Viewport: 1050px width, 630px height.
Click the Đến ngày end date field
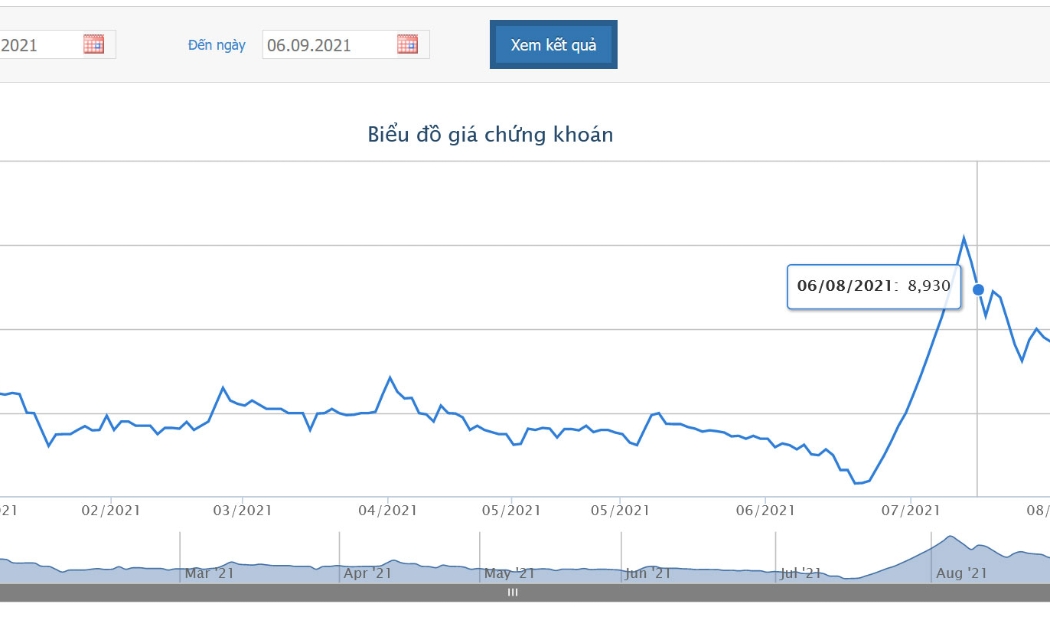(346, 45)
